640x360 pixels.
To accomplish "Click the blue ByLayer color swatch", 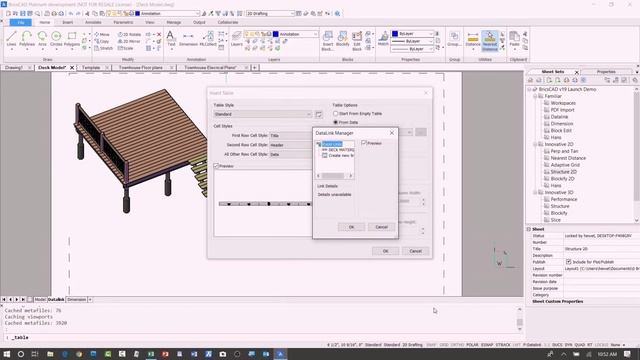I will pyautogui.click(x=394, y=33).
